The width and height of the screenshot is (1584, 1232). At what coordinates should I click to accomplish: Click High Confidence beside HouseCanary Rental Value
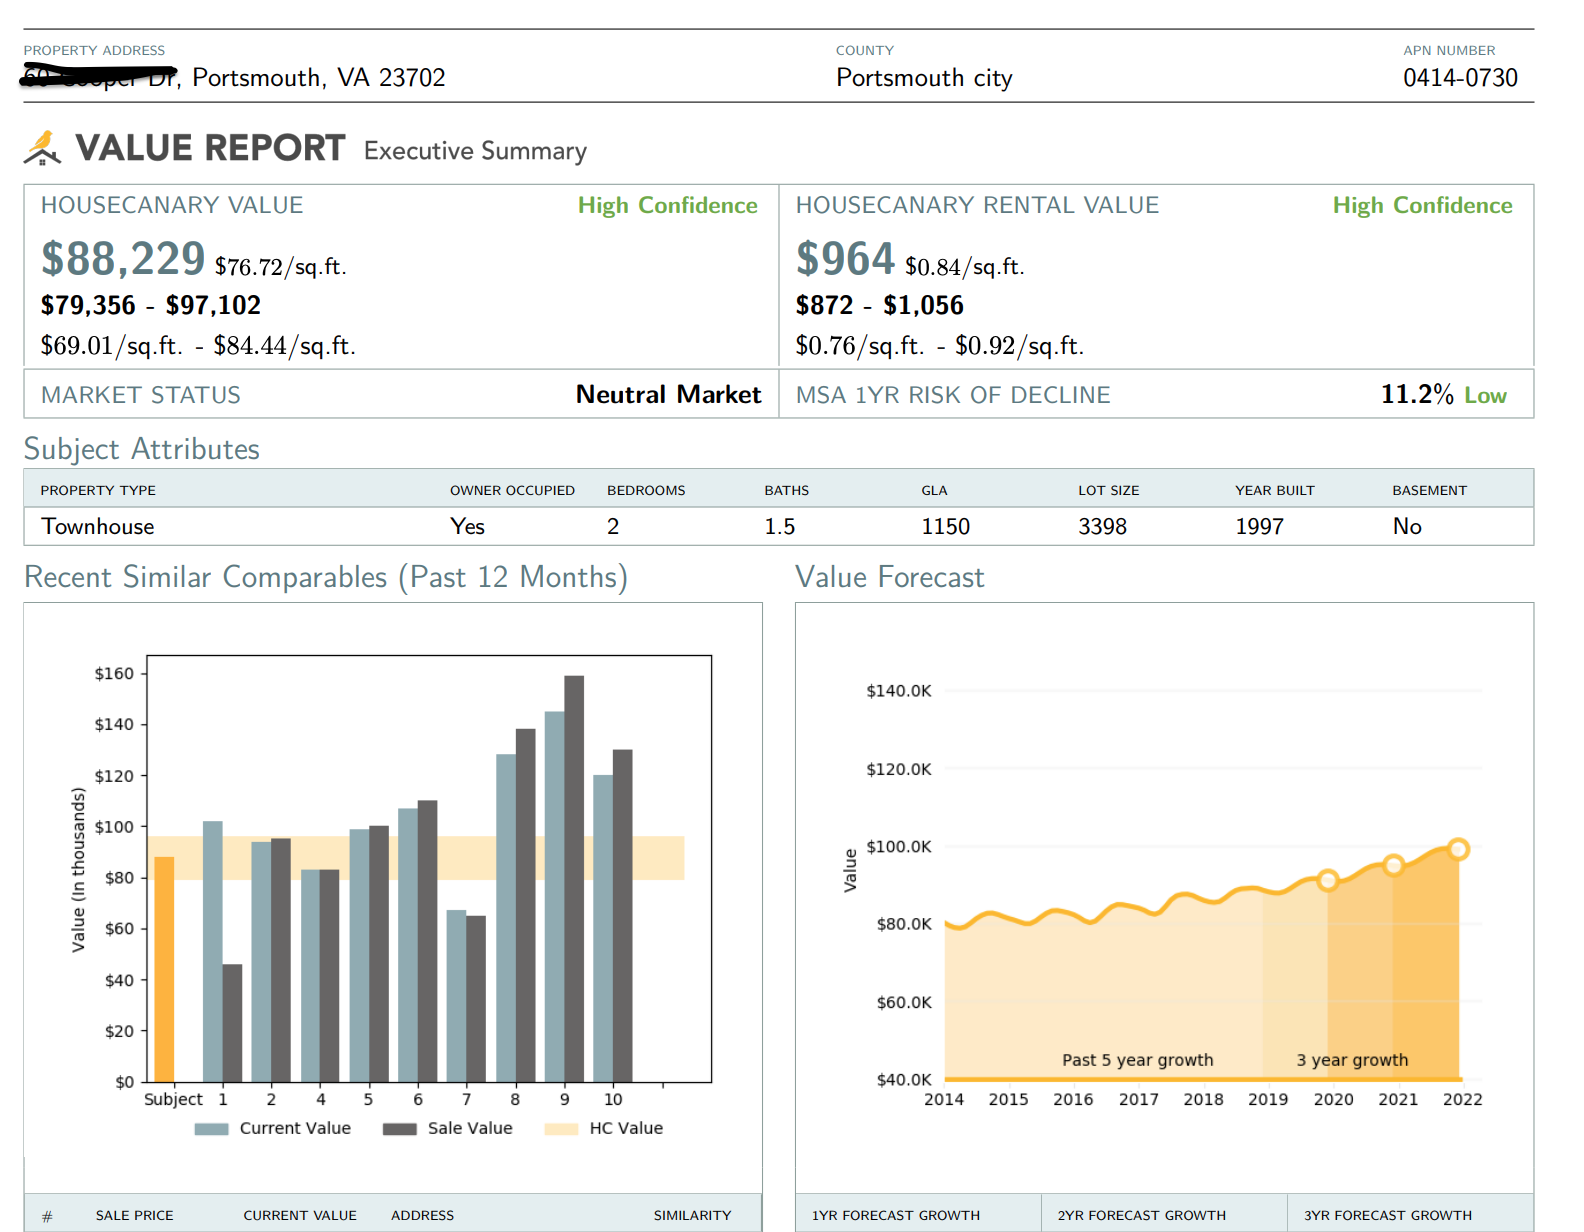(x=1421, y=205)
